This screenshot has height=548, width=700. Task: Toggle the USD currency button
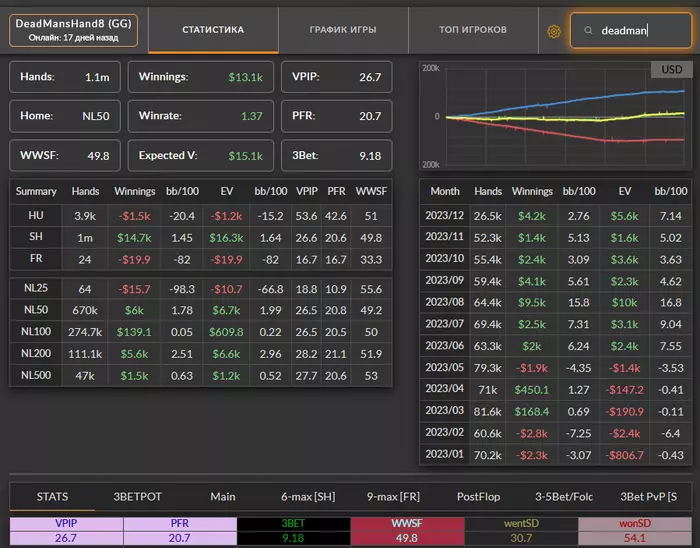pos(671,70)
